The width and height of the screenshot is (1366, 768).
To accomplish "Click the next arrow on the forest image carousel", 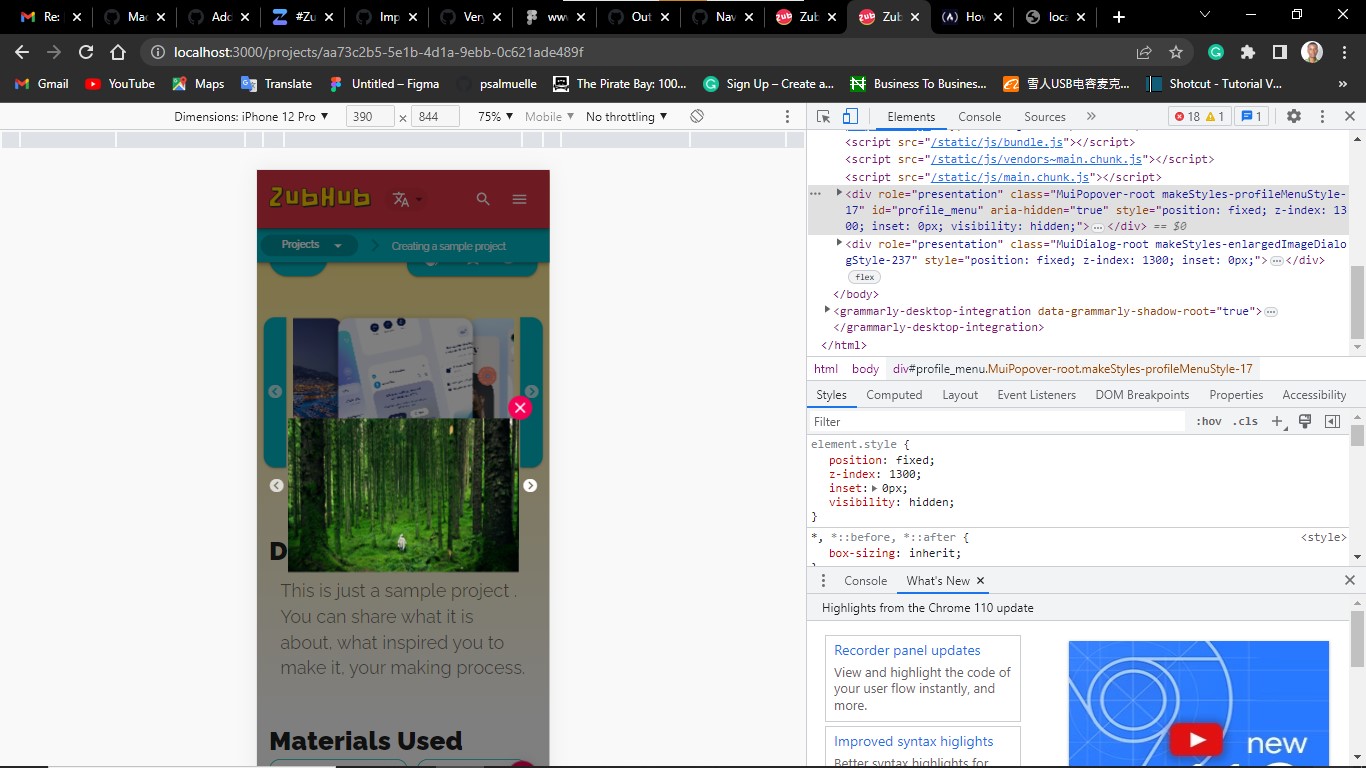I will tap(531, 485).
